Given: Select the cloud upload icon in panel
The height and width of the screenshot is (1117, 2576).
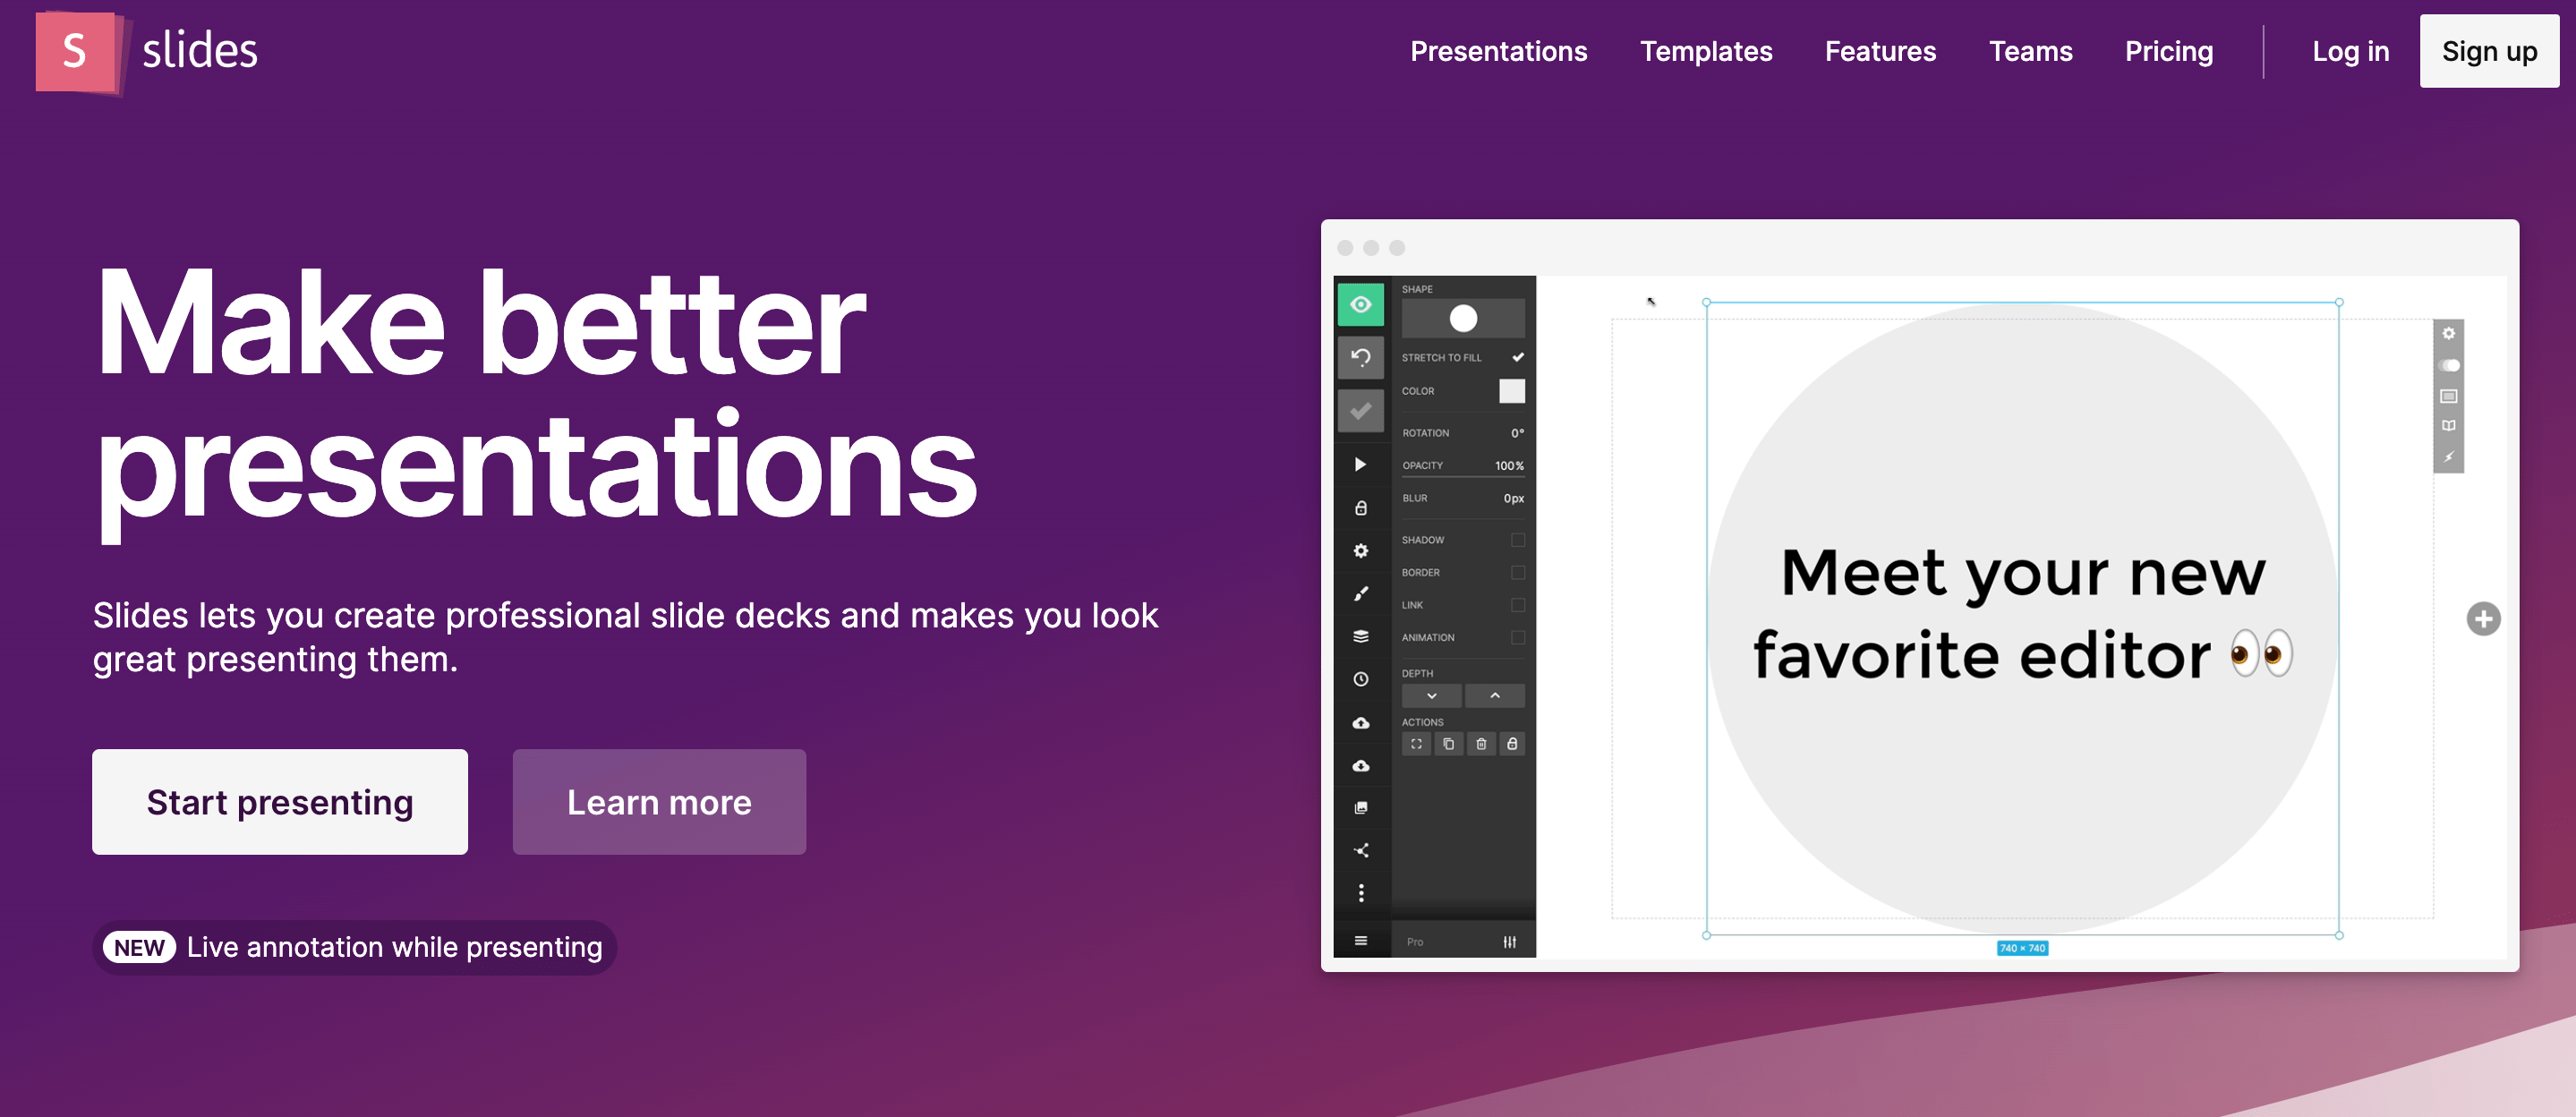Looking at the screenshot, I should pos(1361,723).
